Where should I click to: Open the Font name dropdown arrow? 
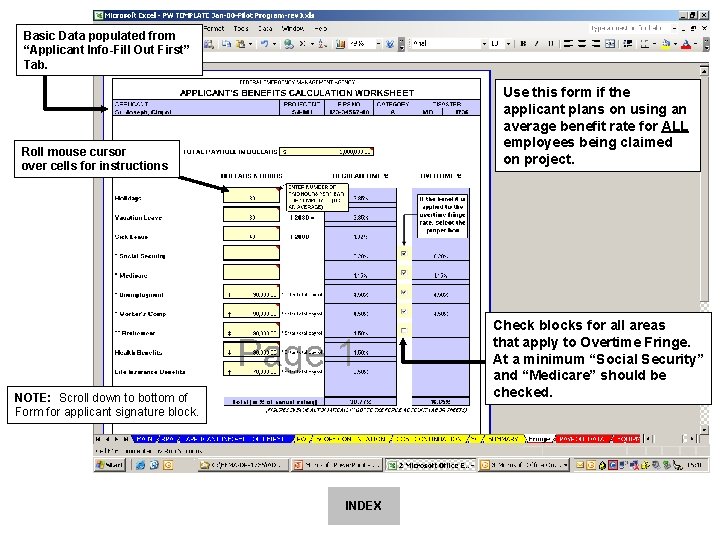click(484, 44)
